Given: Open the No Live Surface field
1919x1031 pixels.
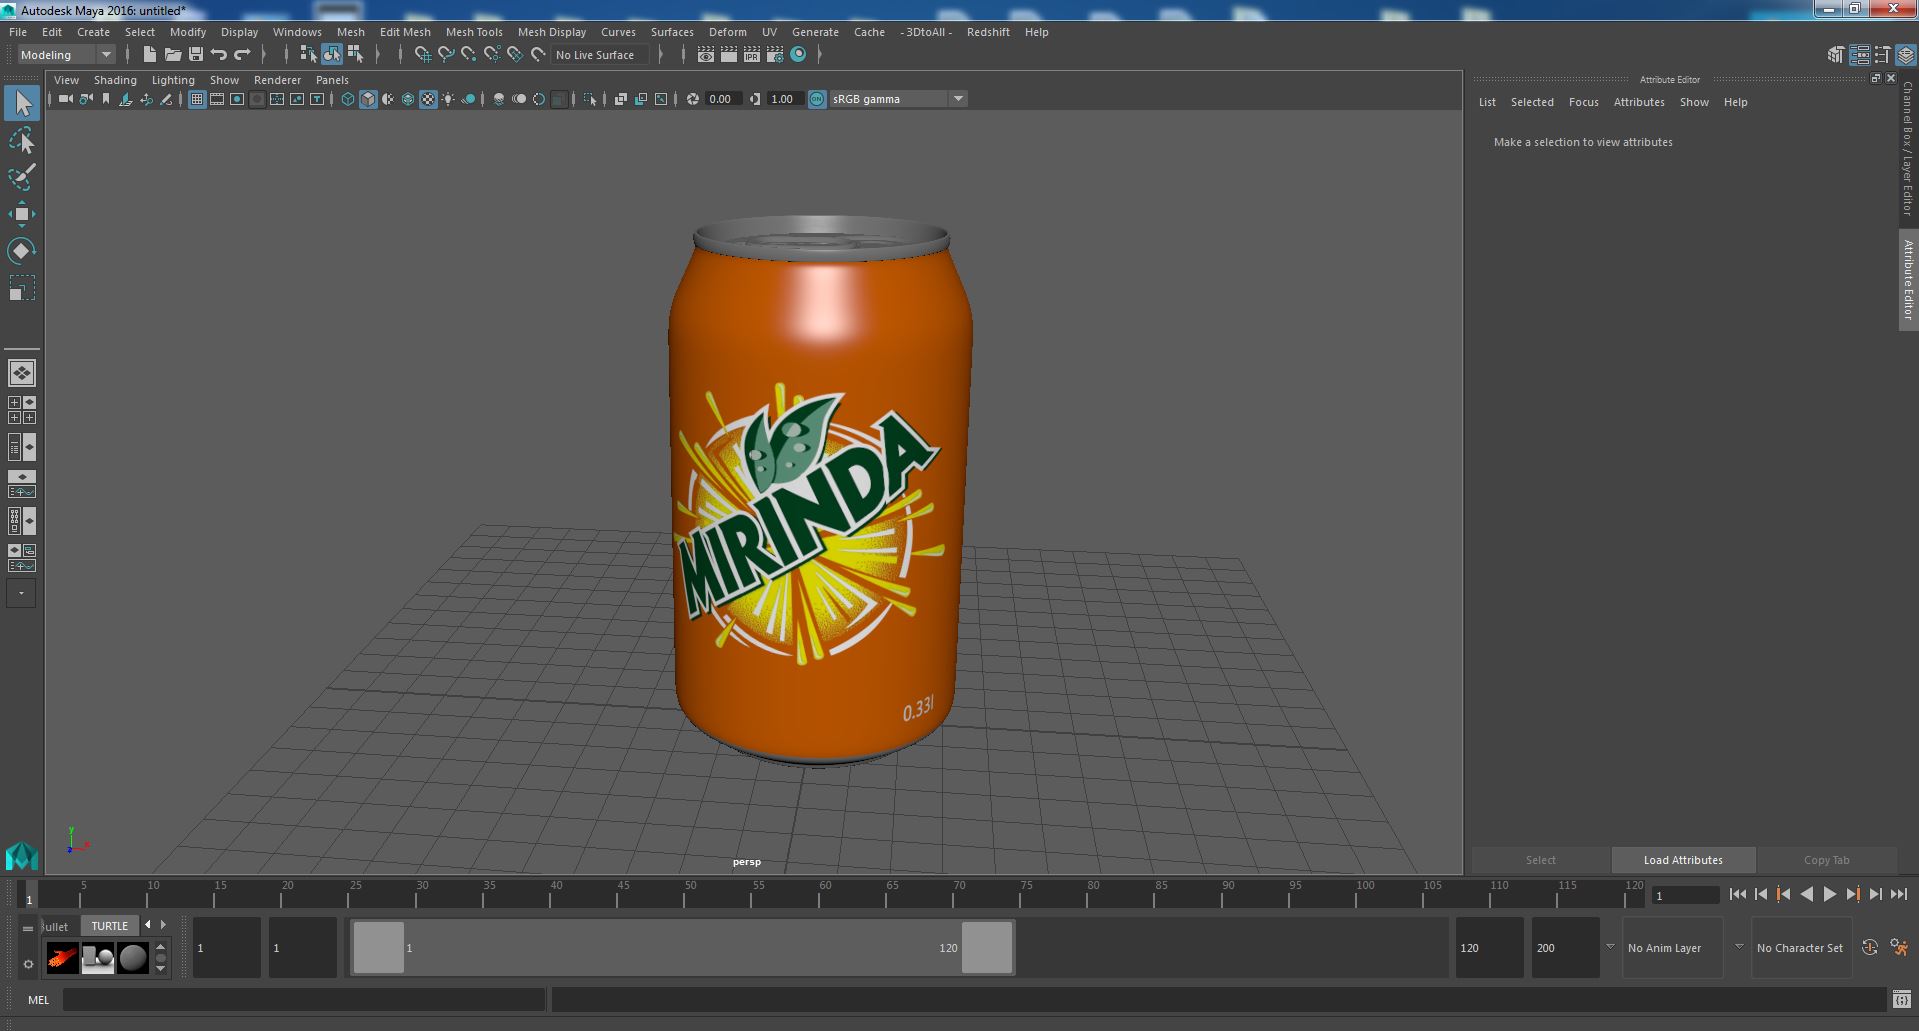Looking at the screenshot, I should 600,55.
